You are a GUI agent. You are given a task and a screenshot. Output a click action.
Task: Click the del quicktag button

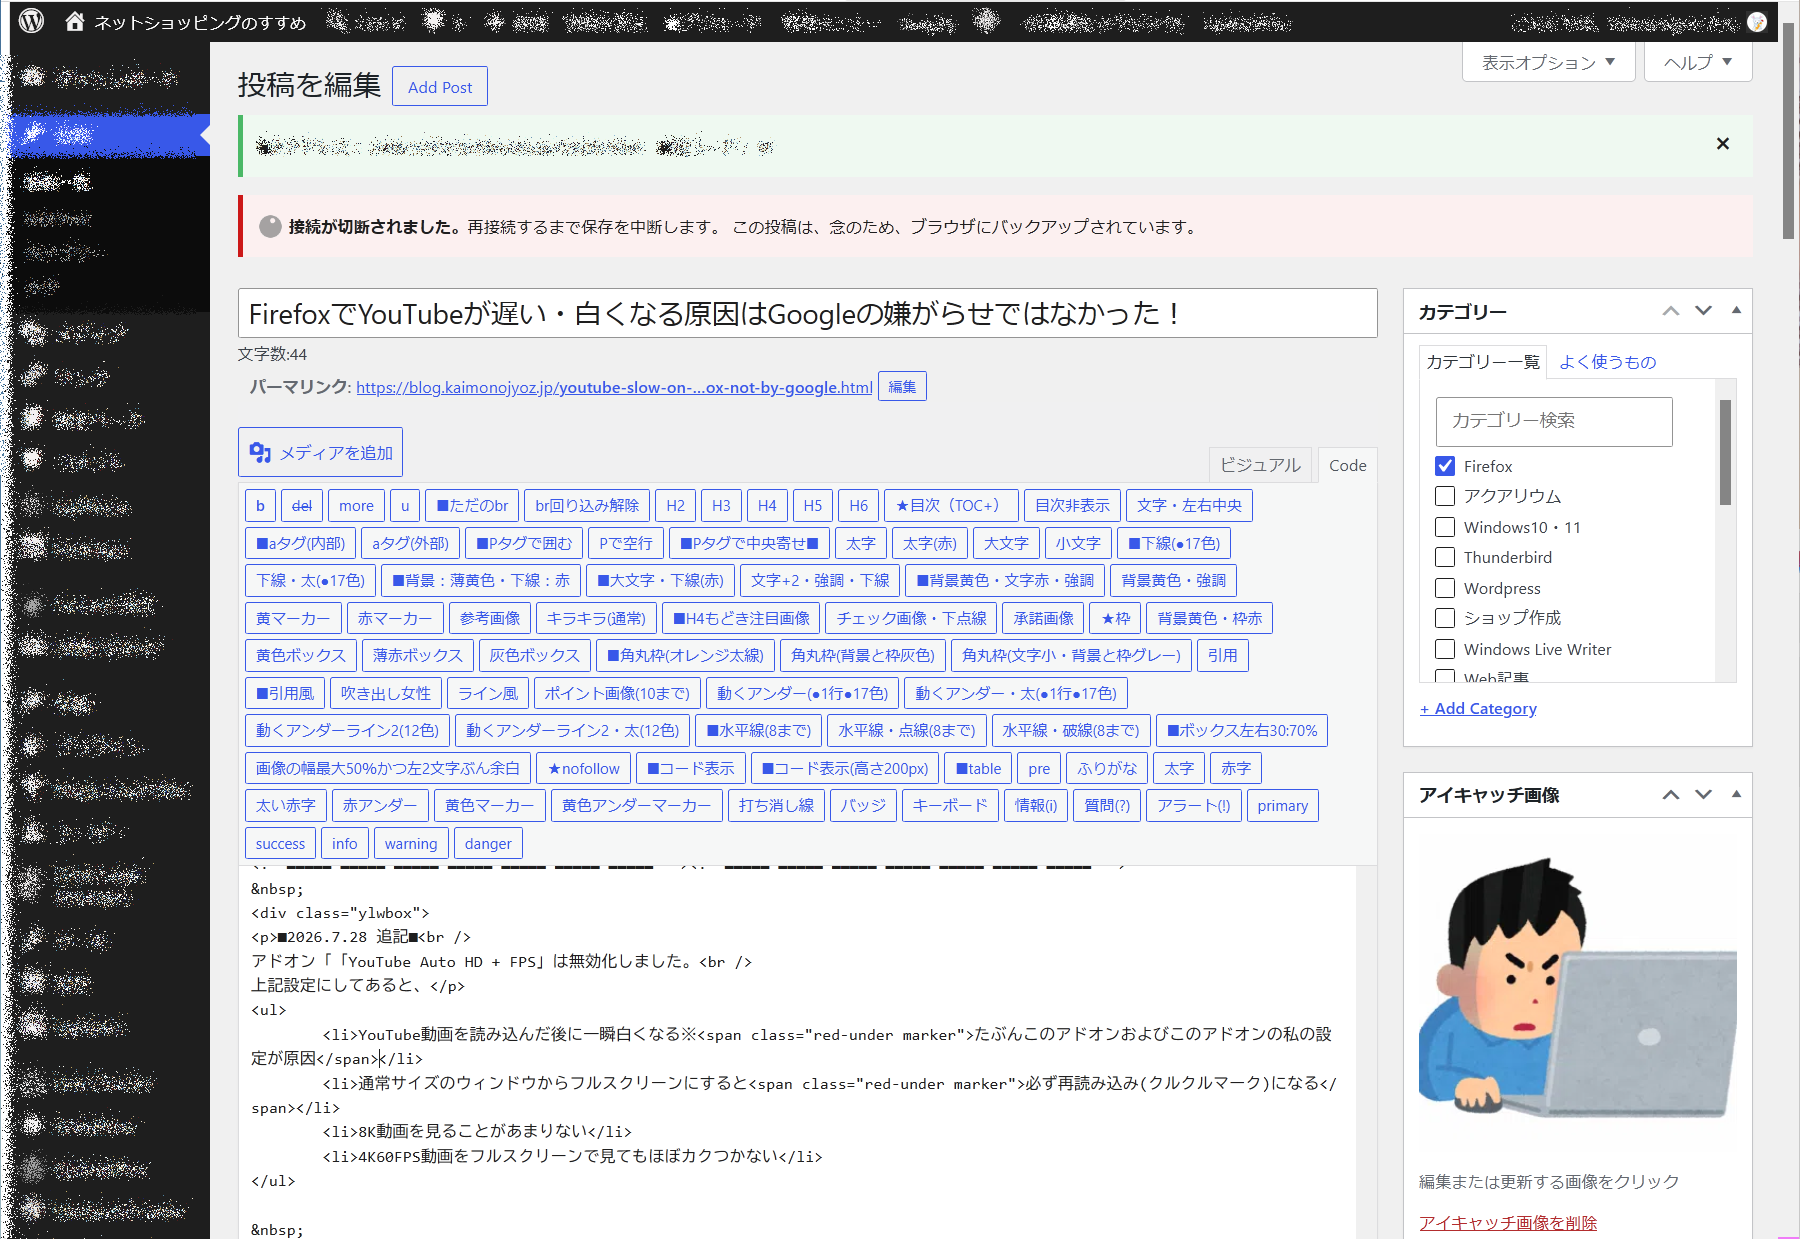coord(301,506)
